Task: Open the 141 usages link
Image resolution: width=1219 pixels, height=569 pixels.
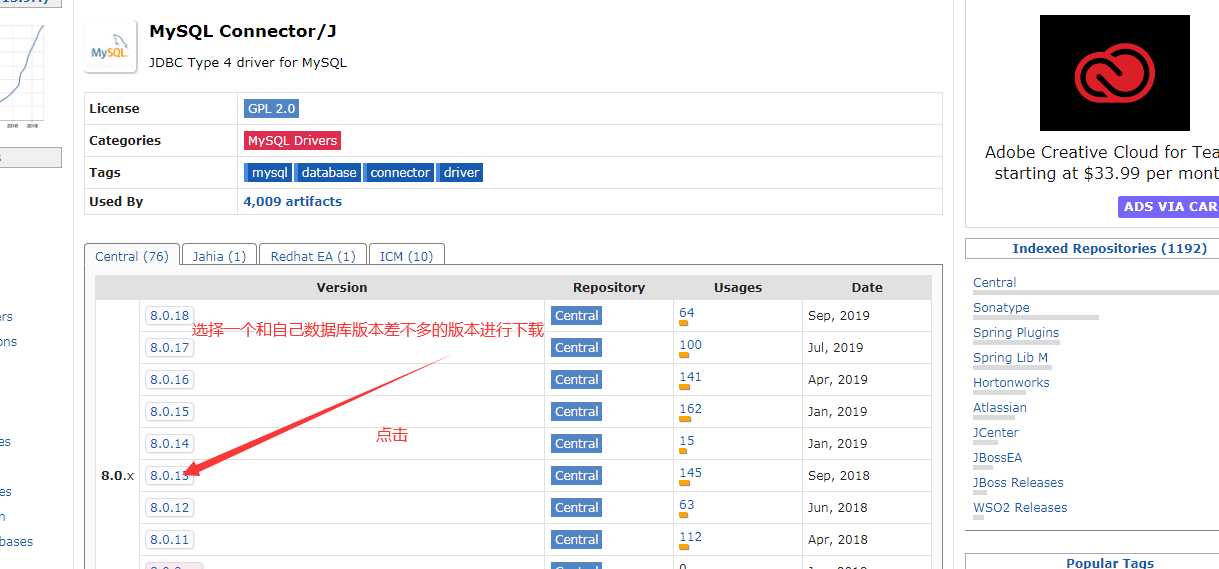Action: click(x=690, y=376)
